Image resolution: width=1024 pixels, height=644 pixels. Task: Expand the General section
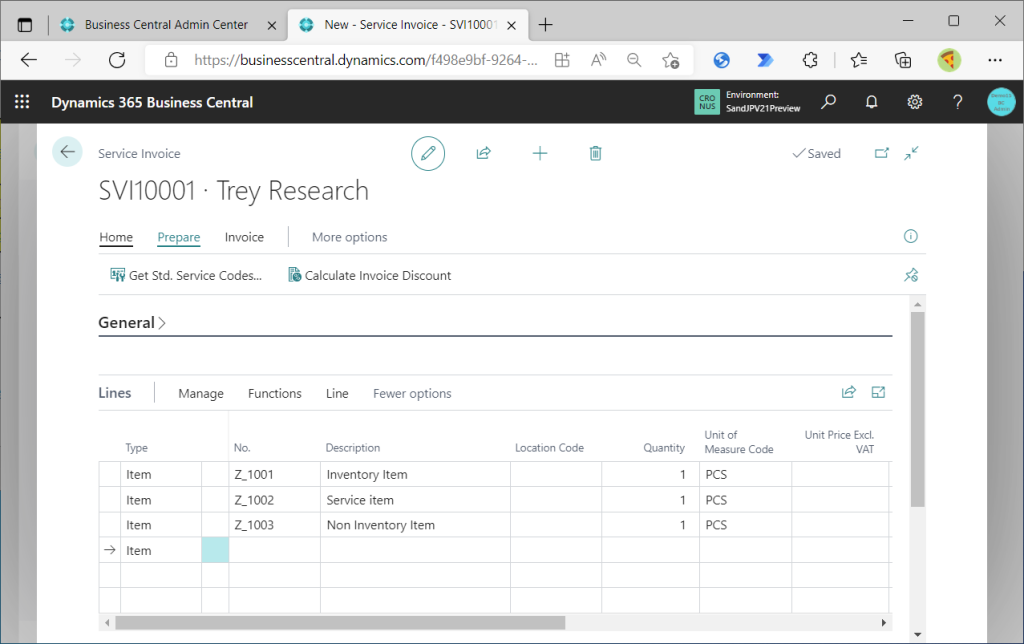click(132, 323)
